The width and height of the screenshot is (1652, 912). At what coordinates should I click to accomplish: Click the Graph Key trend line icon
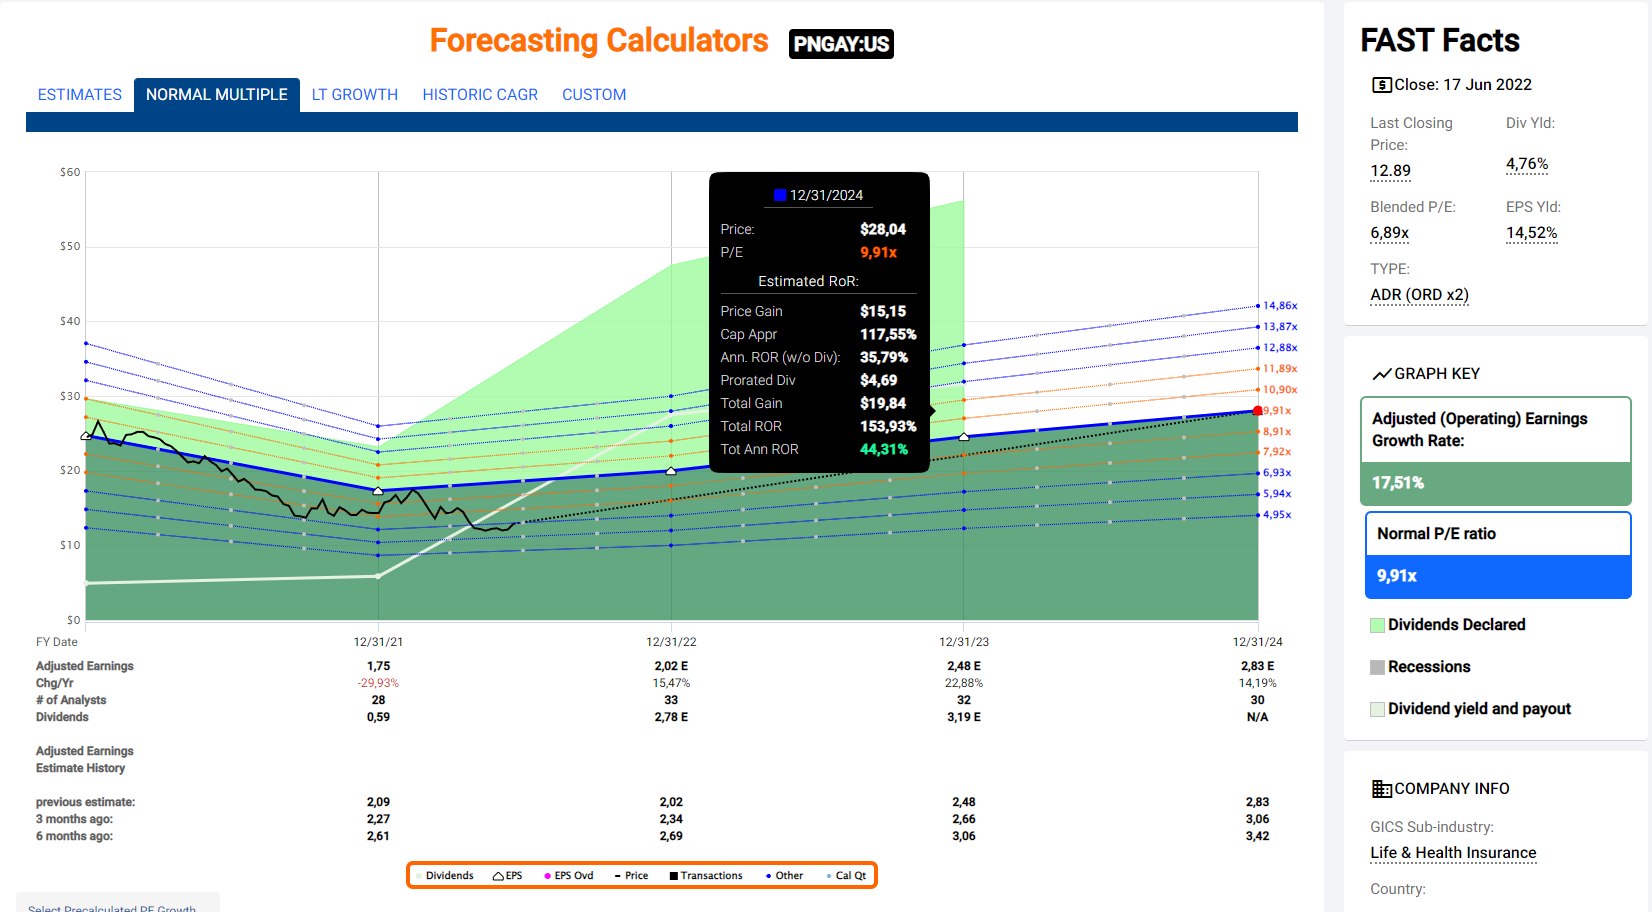click(1381, 374)
